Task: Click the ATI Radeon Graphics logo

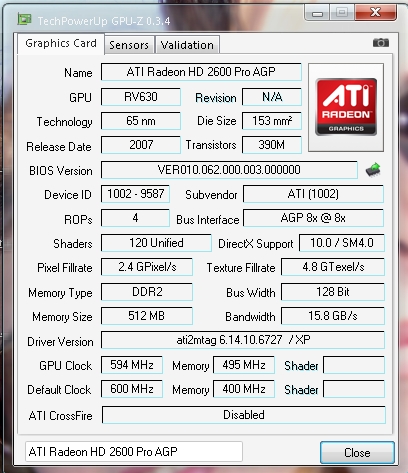Action: coord(346,107)
